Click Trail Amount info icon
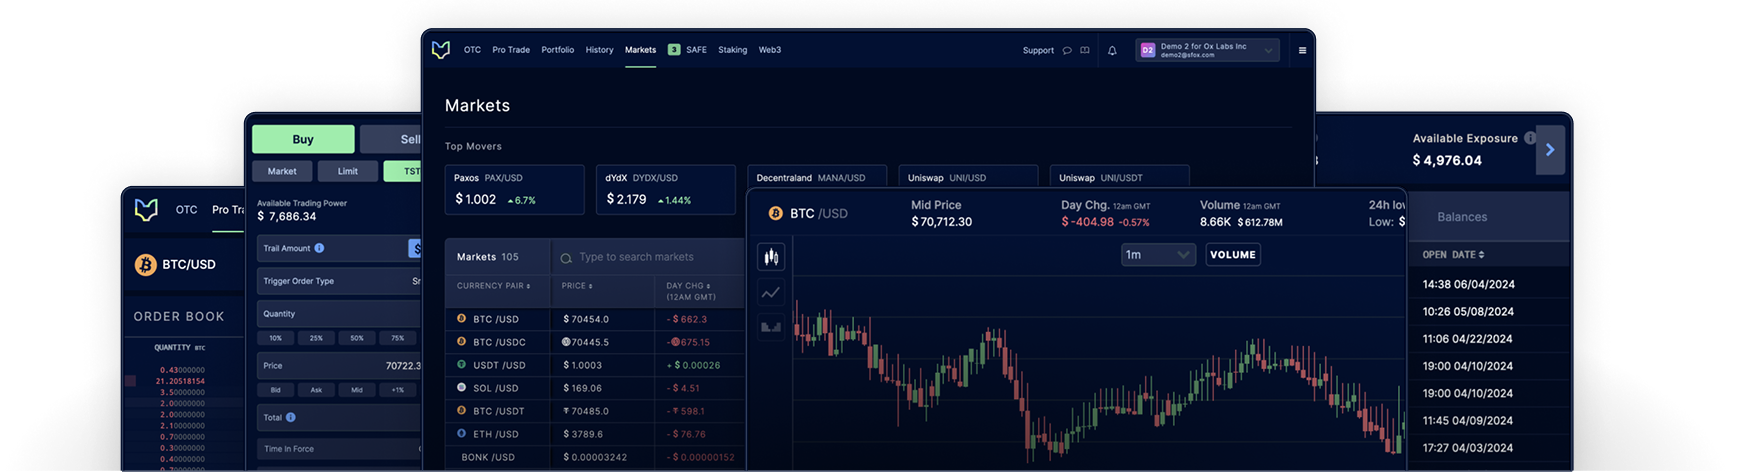 [319, 248]
